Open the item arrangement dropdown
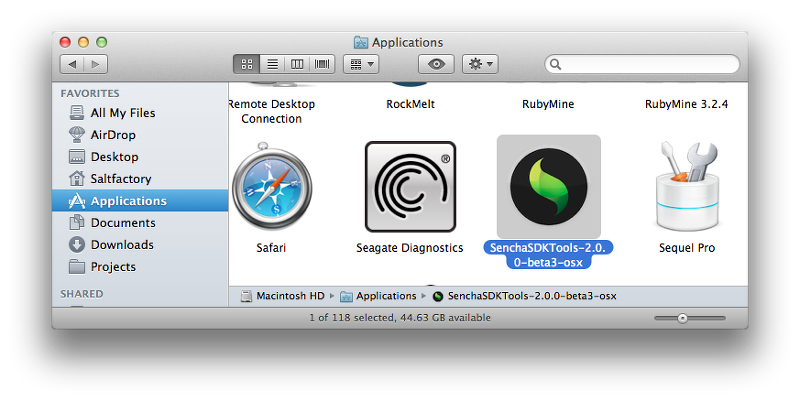This screenshot has width=800, height=401. (x=361, y=64)
